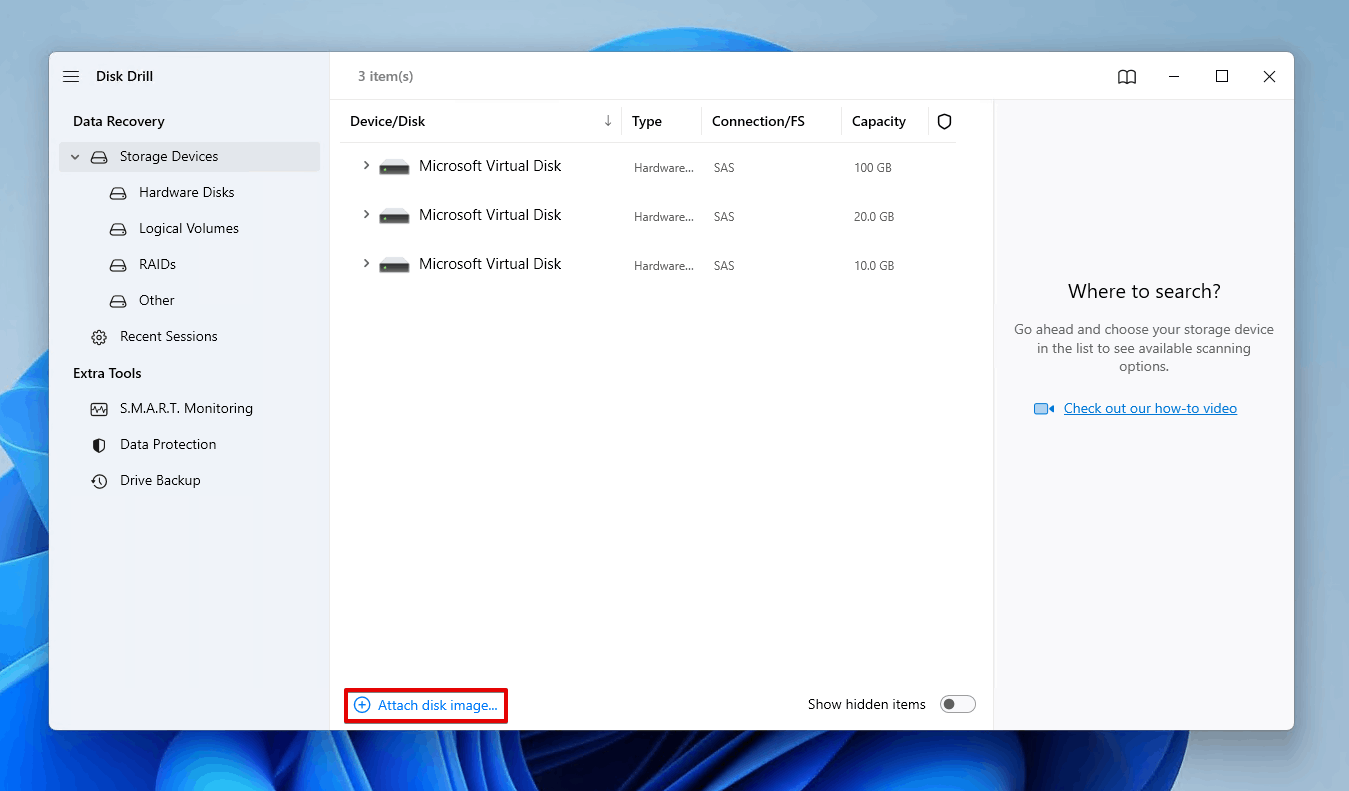Select the Logical Volumes icon
This screenshot has height=791, width=1349.
[119, 229]
